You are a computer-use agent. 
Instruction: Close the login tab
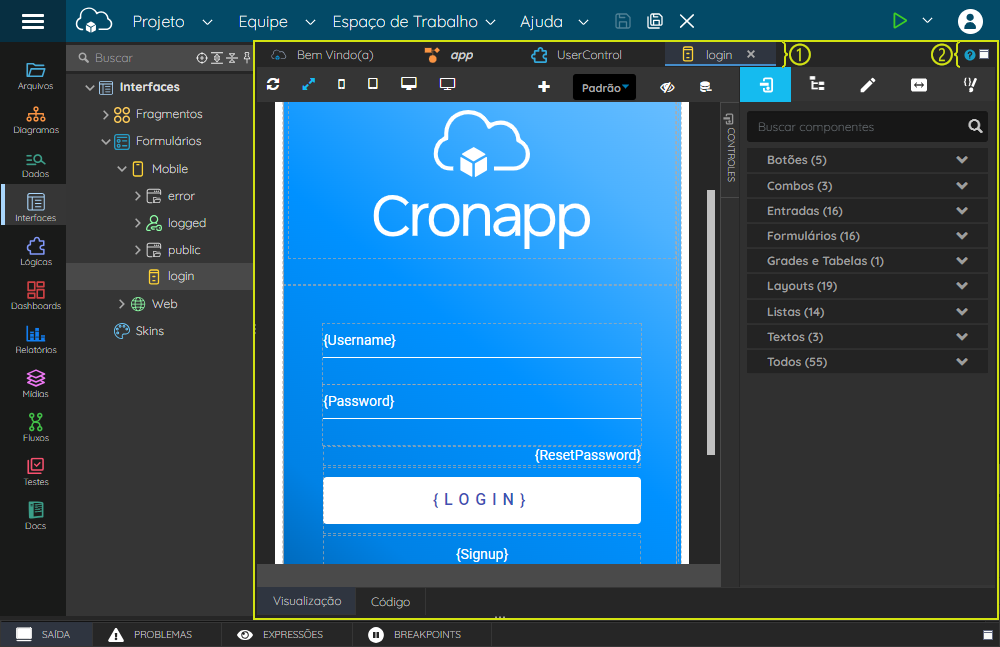pyautogui.click(x=751, y=54)
